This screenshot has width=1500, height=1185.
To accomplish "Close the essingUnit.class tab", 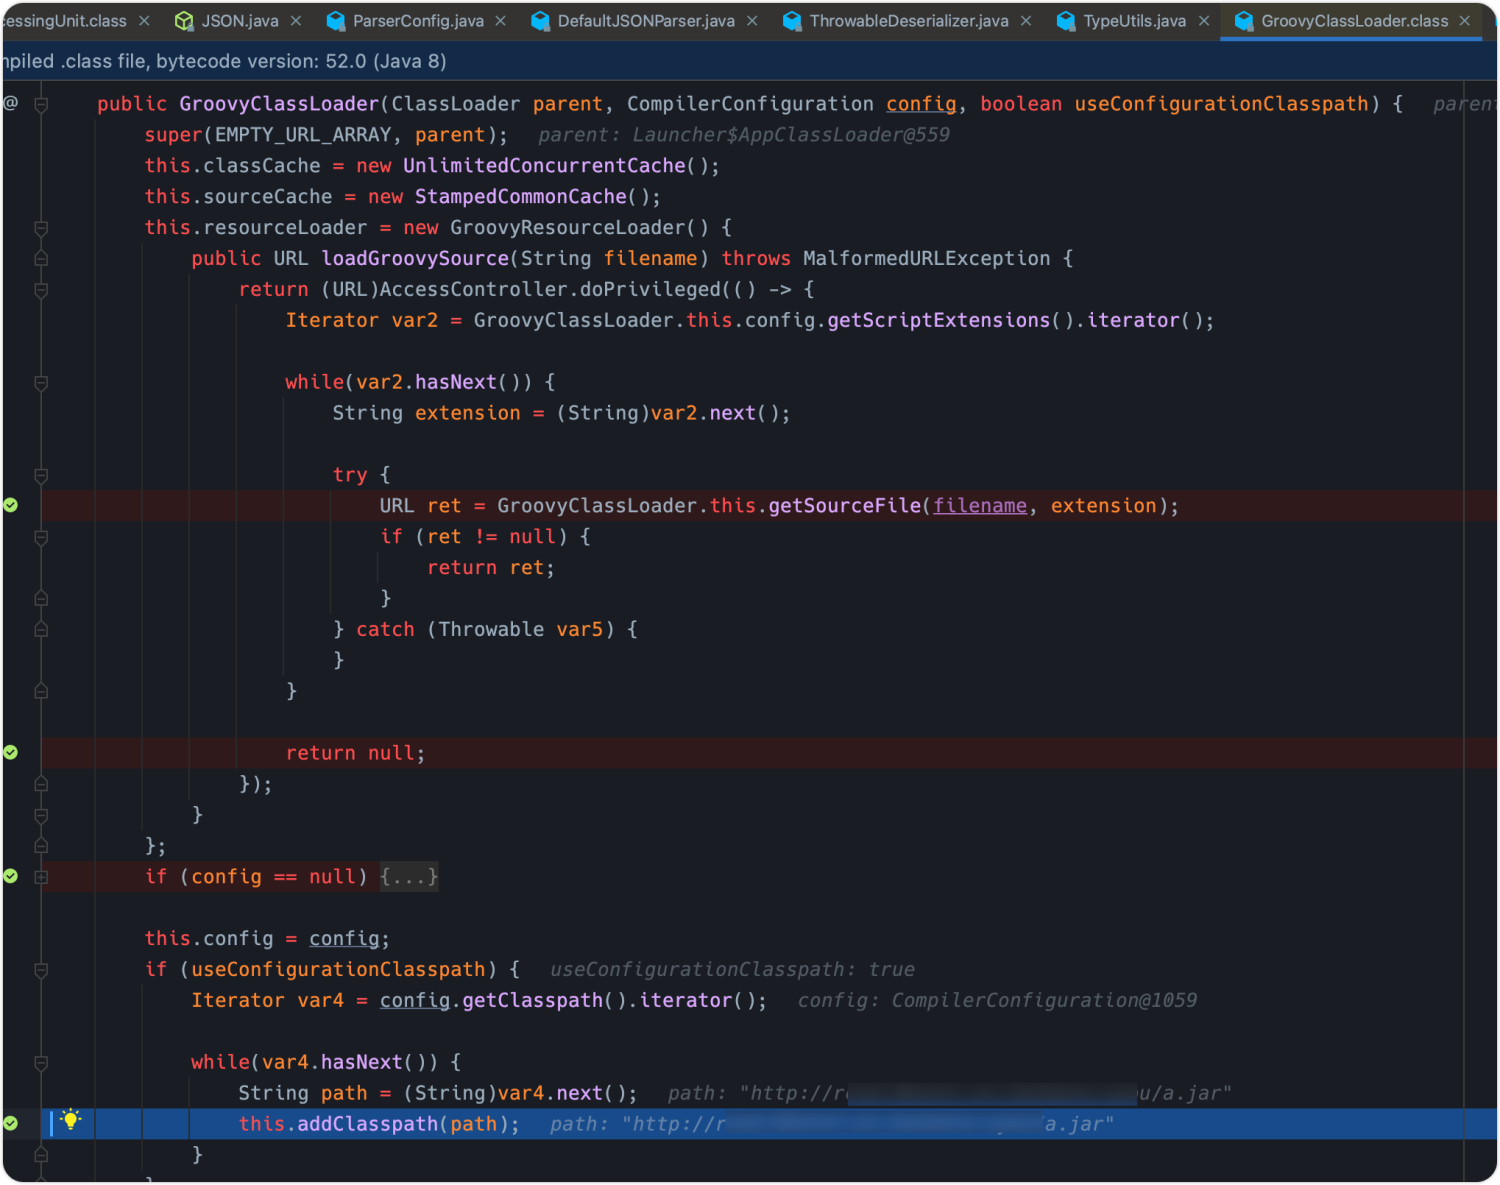I will tap(144, 21).
